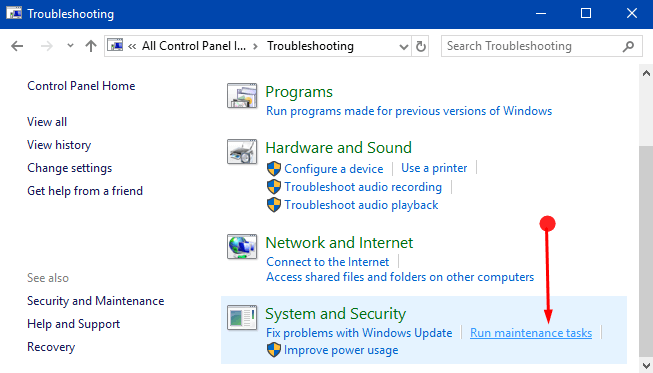Click shield icon beside Troubleshoot audio recording
653x373 pixels.
[x=274, y=187]
